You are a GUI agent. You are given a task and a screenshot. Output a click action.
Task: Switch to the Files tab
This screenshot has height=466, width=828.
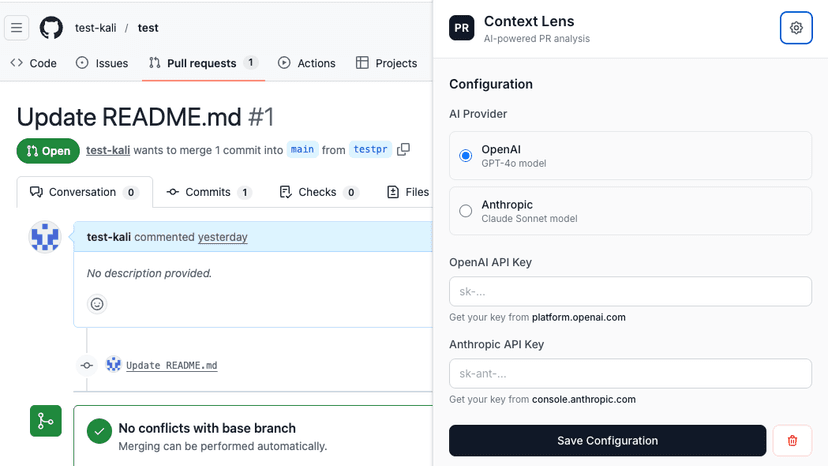click(x=408, y=192)
